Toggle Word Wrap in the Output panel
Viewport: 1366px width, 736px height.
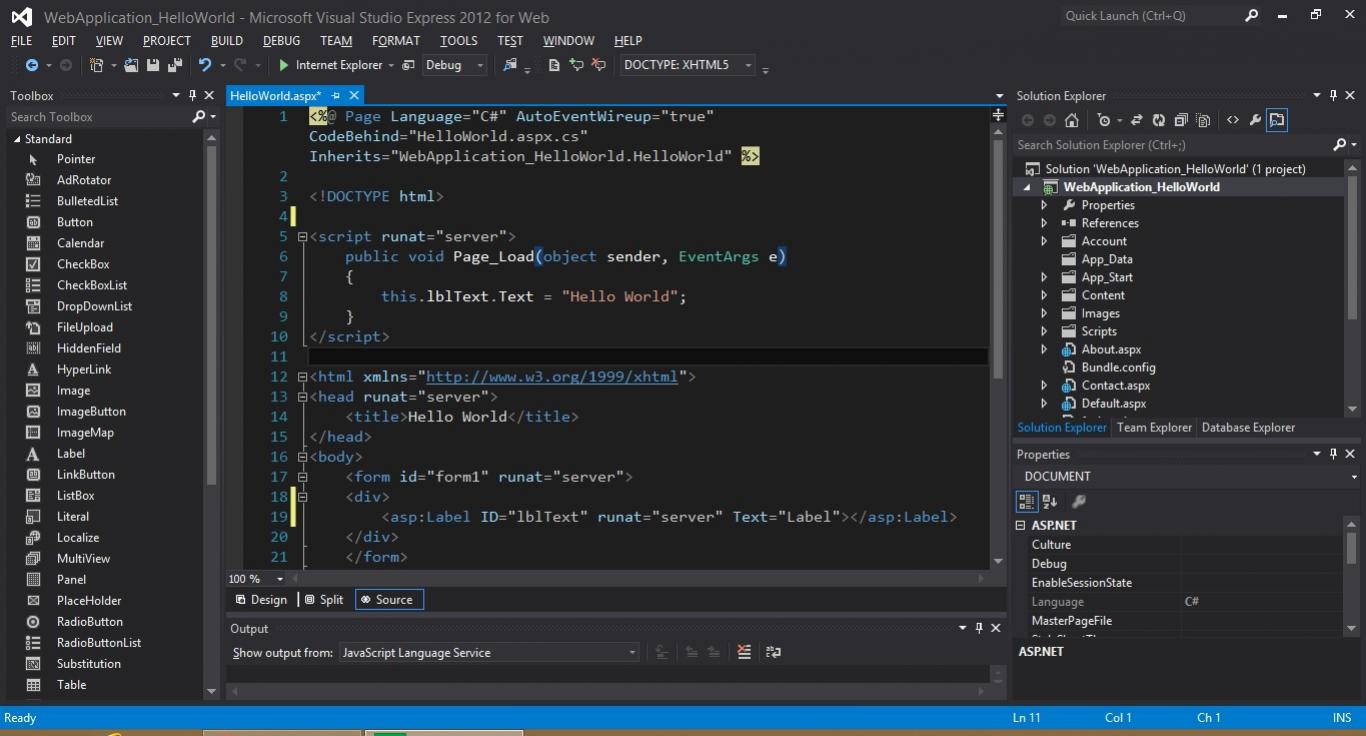click(773, 652)
